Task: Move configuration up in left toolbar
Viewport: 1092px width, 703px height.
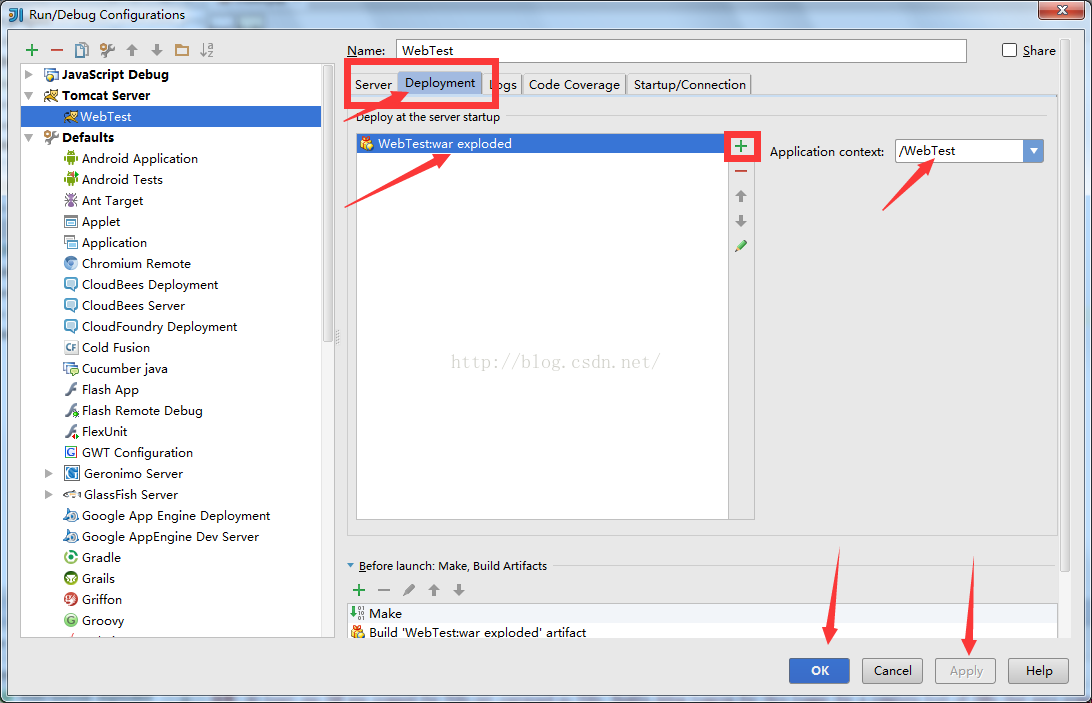Action: (x=132, y=50)
